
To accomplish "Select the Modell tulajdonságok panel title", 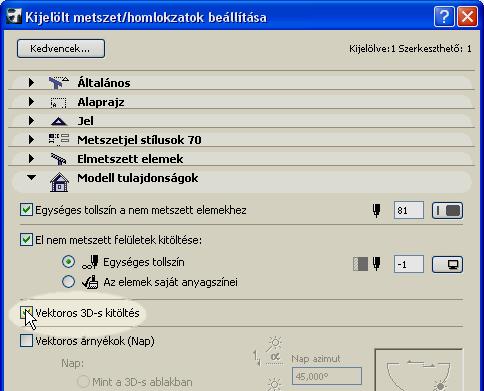I will point(138,178).
